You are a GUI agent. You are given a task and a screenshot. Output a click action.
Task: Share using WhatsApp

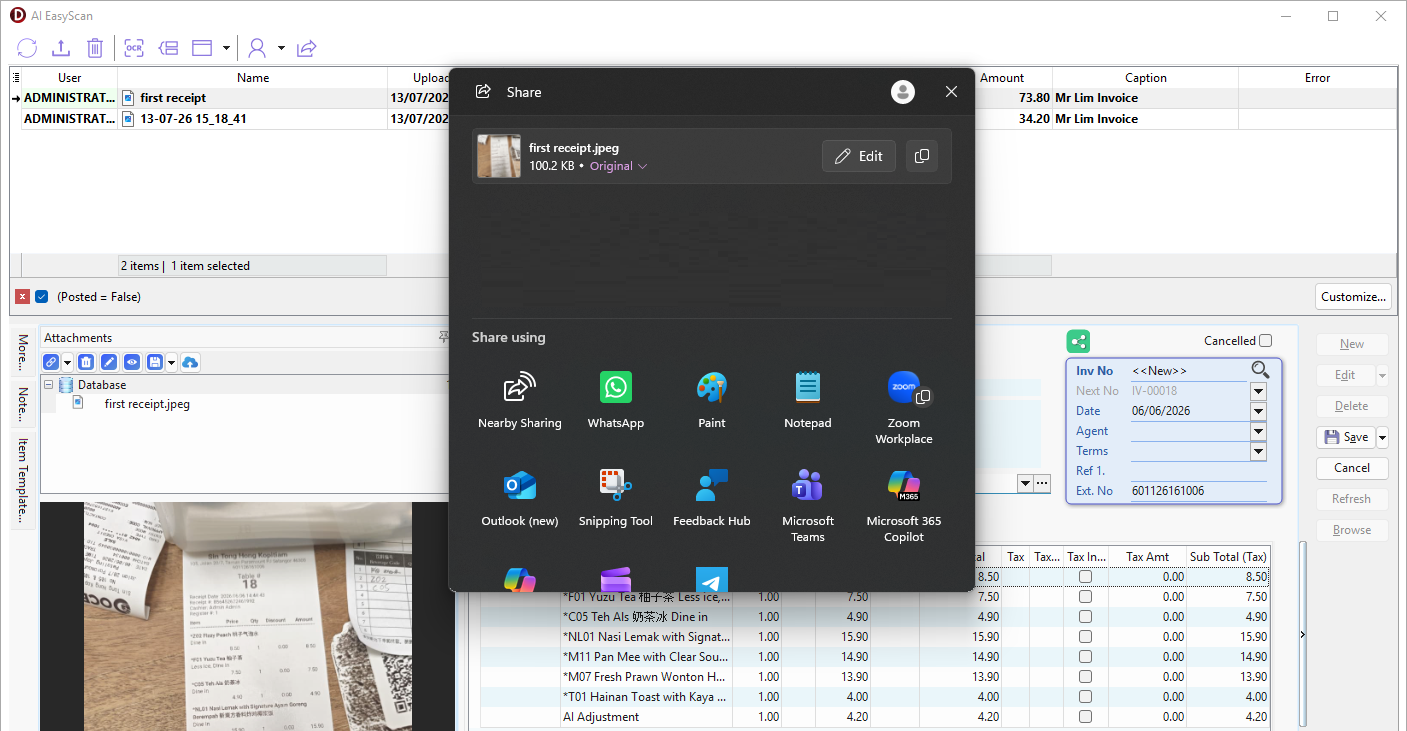click(616, 401)
